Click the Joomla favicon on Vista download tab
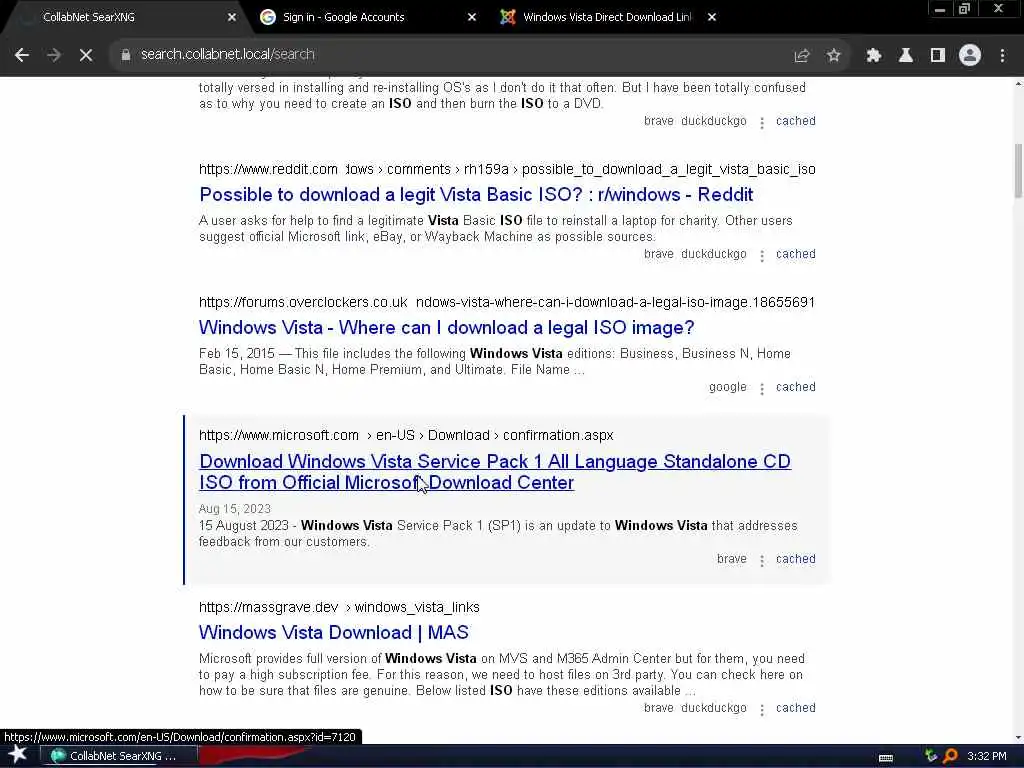Screen dimensions: 1024x768 (x=507, y=17)
